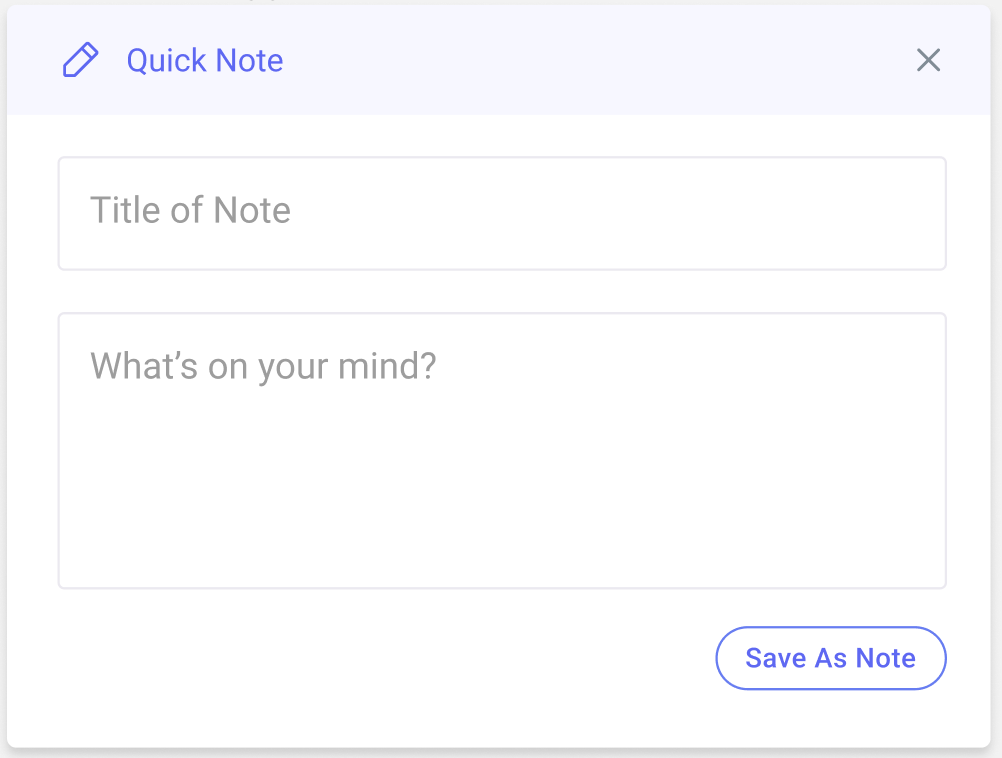
Task: Focus the Title of Note field
Action: coord(502,213)
